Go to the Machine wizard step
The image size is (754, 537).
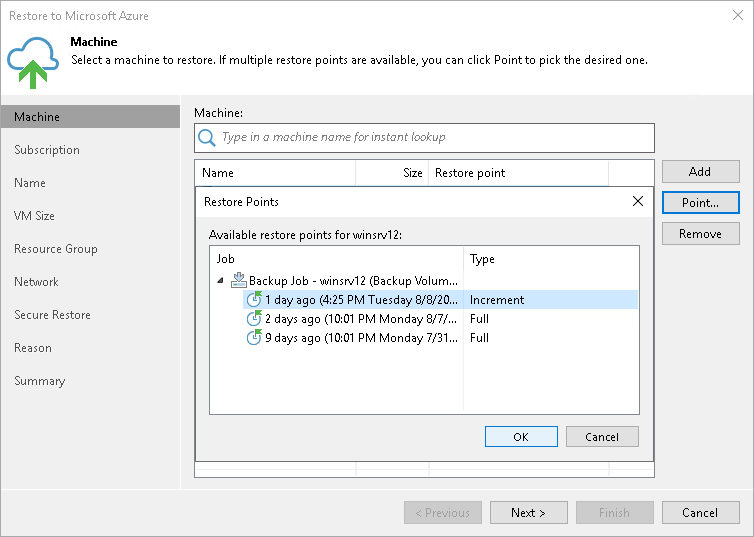(x=90, y=117)
